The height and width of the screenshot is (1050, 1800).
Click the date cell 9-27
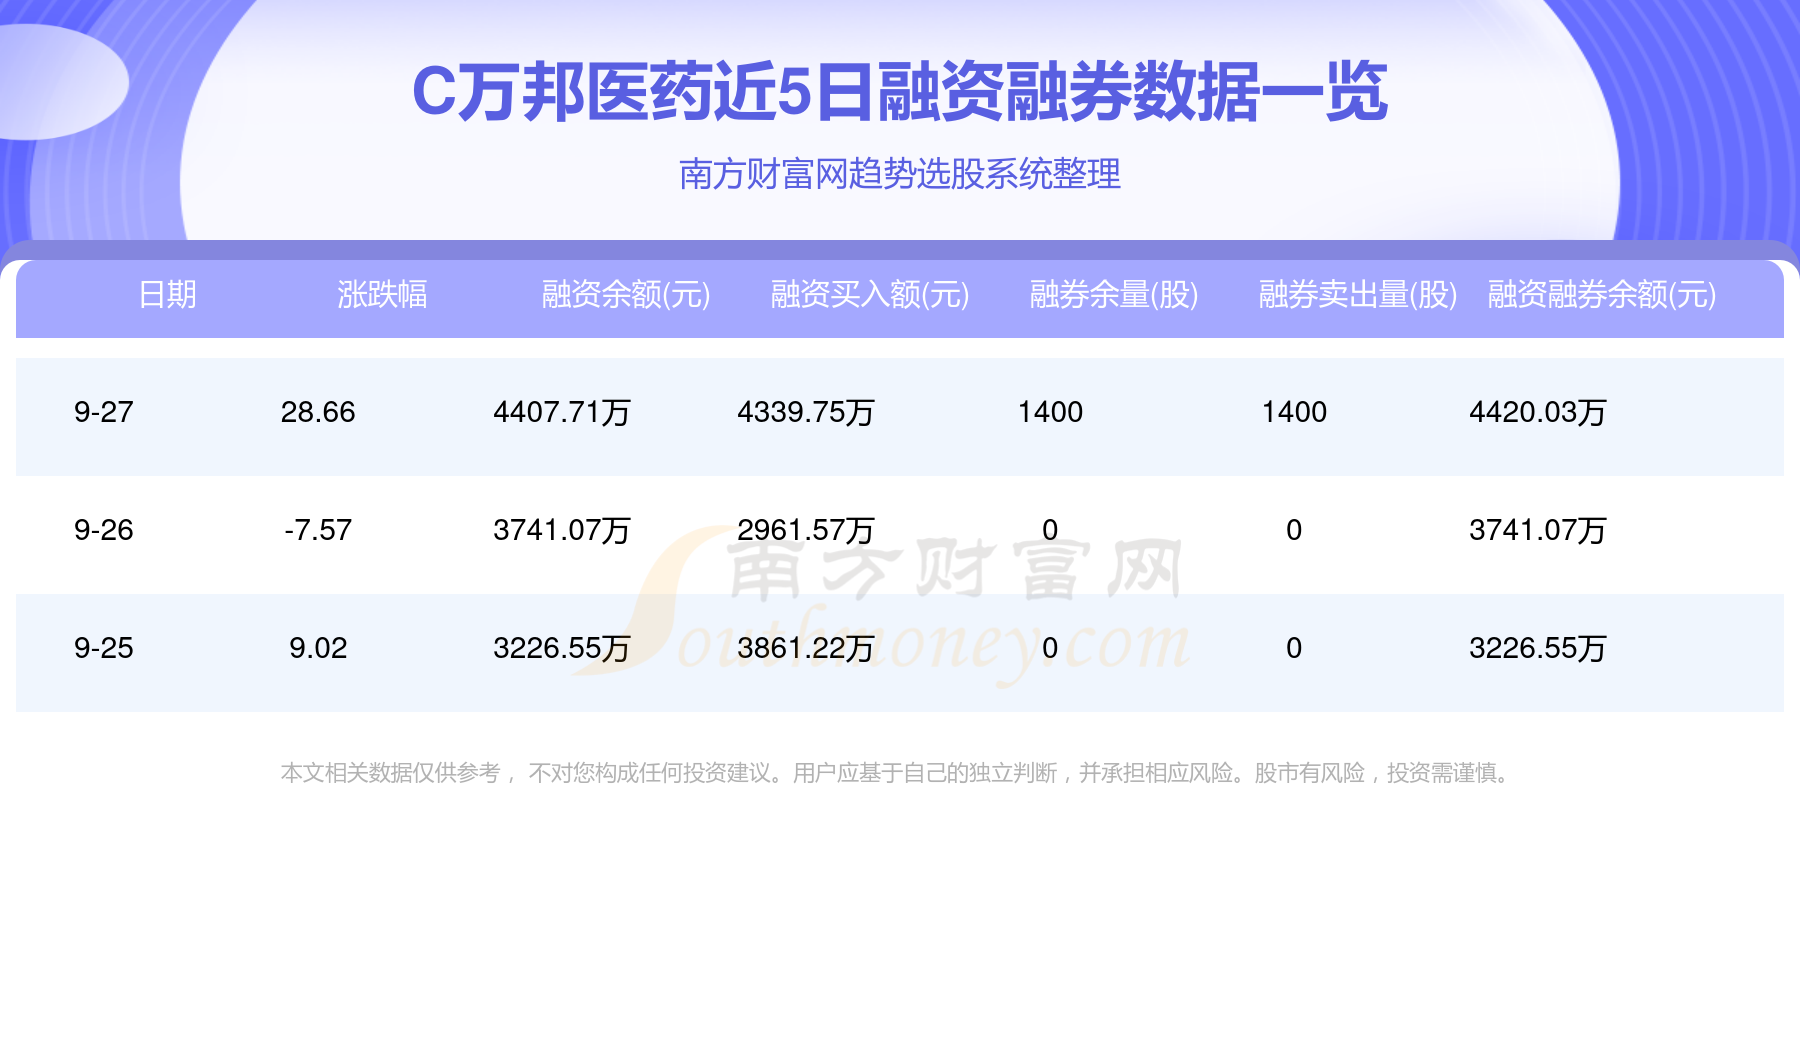pyautogui.click(x=104, y=412)
